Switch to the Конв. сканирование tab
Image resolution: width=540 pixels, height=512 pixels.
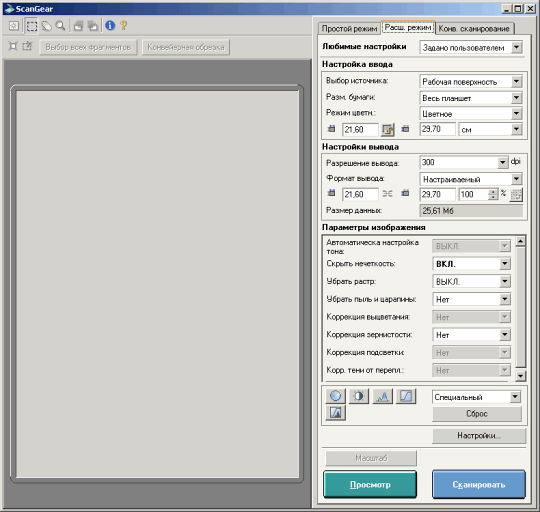[474, 29]
